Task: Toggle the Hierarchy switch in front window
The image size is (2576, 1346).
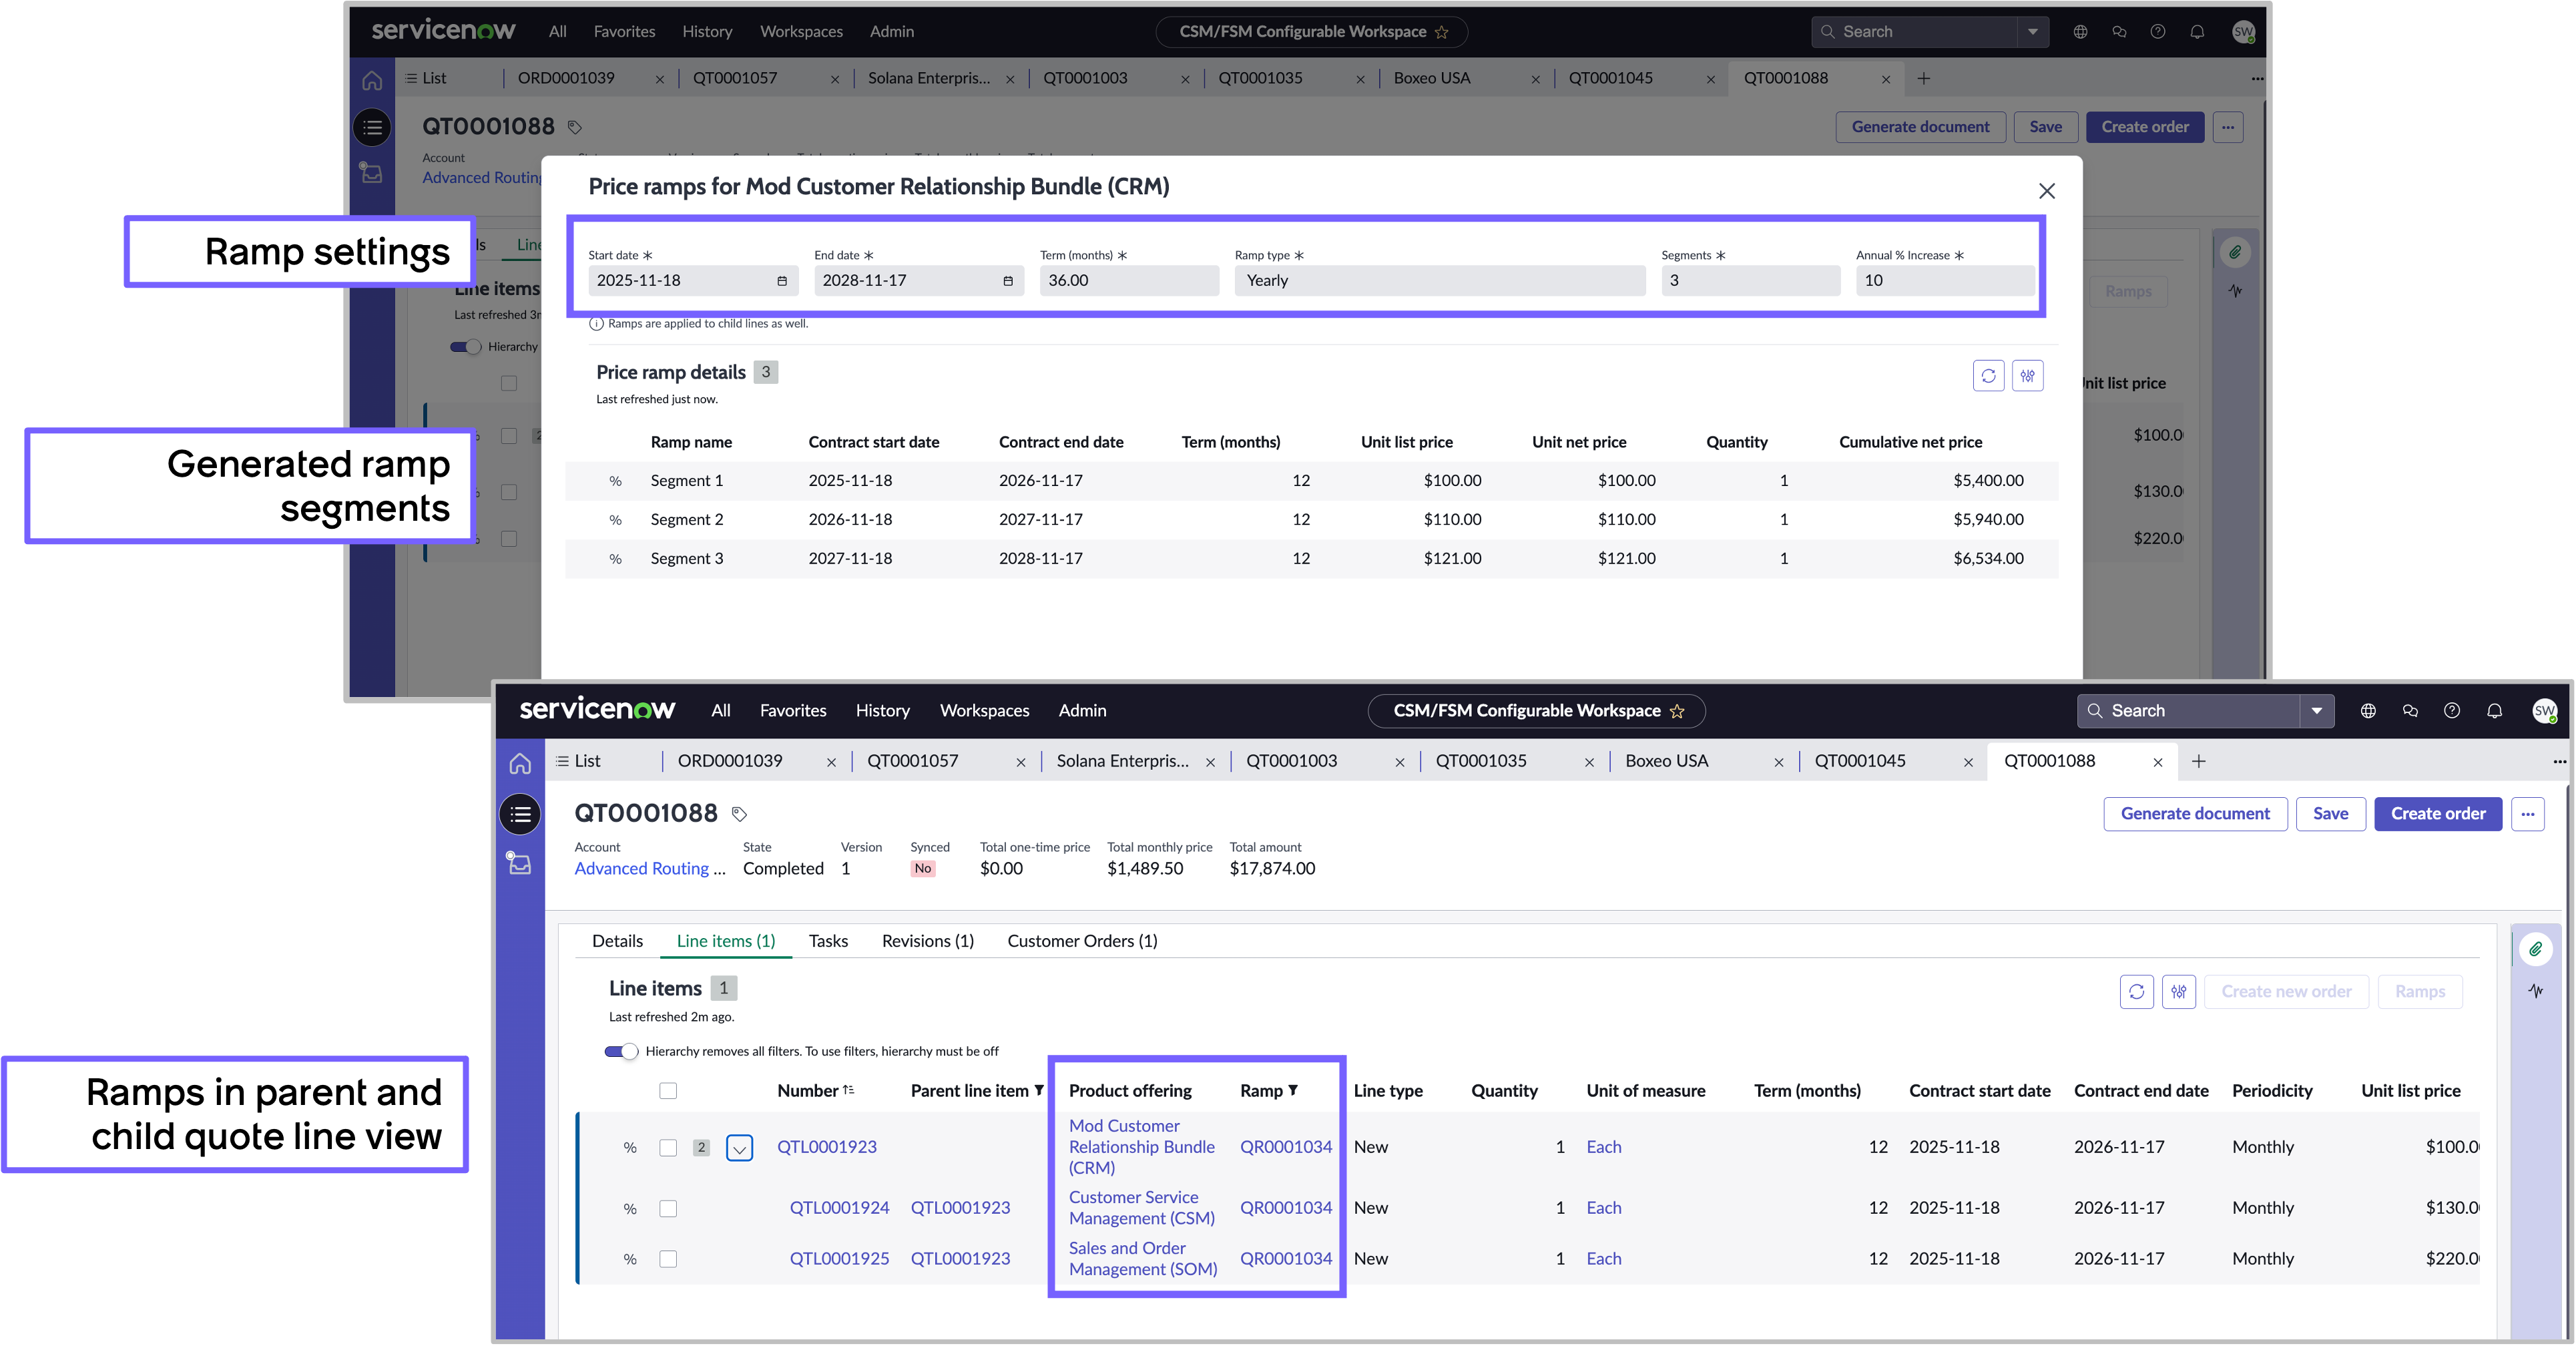Action: pos(621,1051)
